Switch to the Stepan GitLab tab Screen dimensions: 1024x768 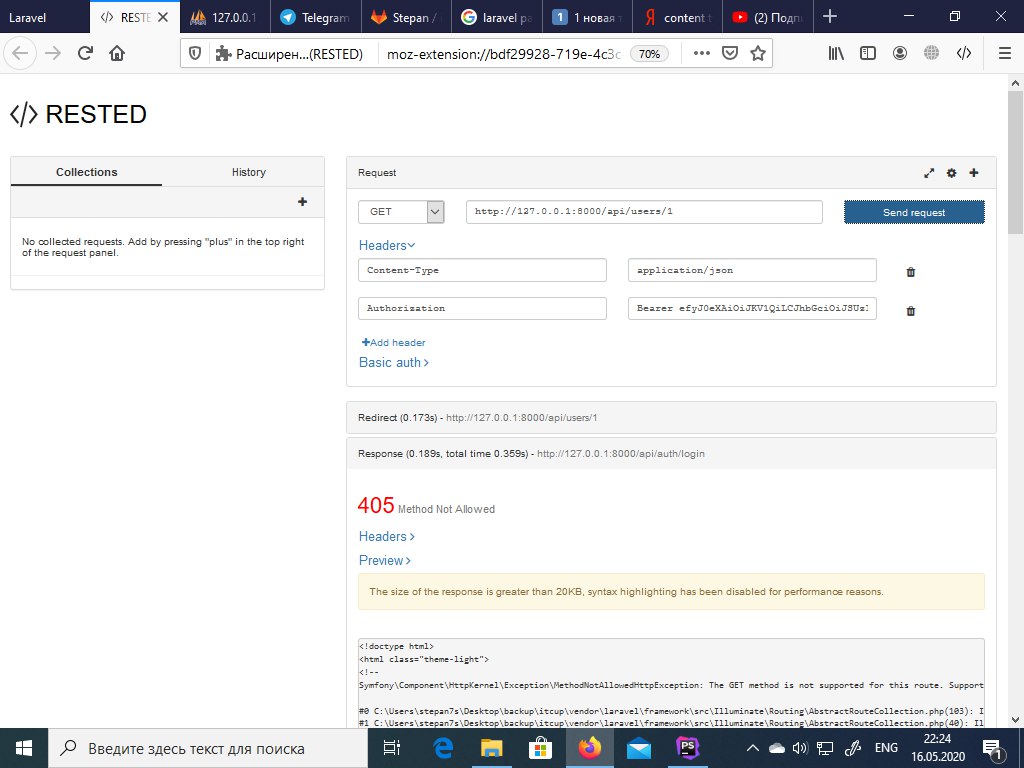pos(408,17)
